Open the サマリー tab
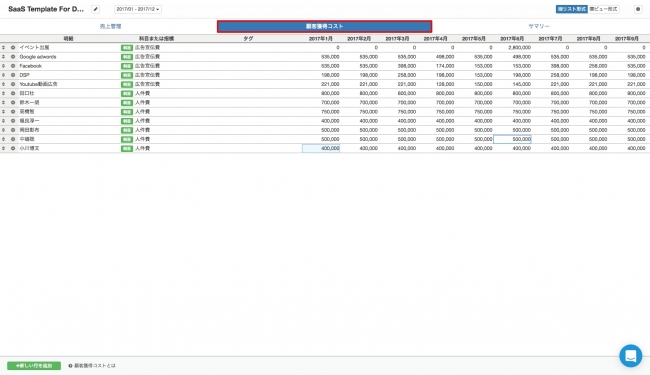Image resolution: width=650 pixels, height=375 pixels. [x=539, y=27]
